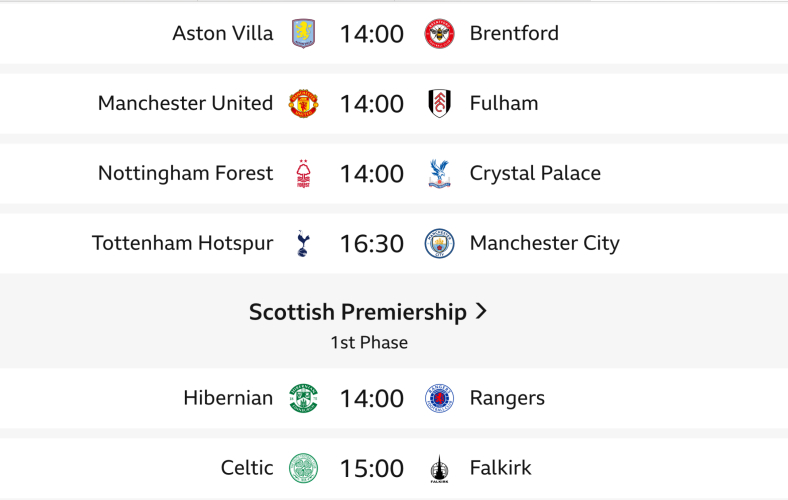Click the Brentford club crest
The height and width of the screenshot is (500, 788).
[x=439, y=34]
